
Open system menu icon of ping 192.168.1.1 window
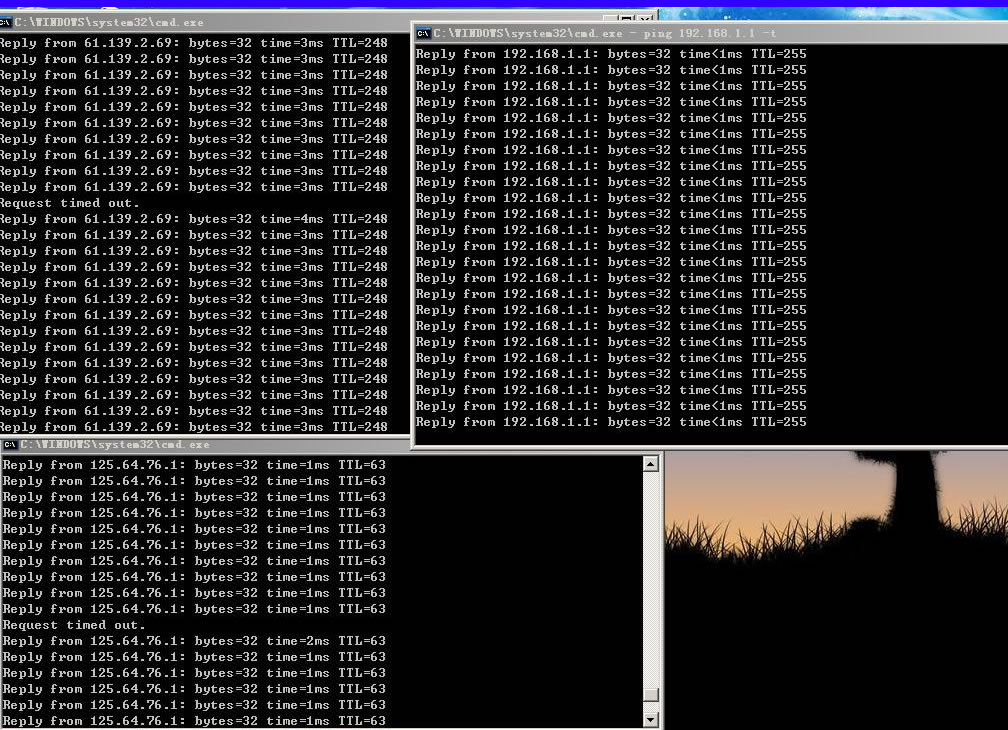(x=423, y=33)
